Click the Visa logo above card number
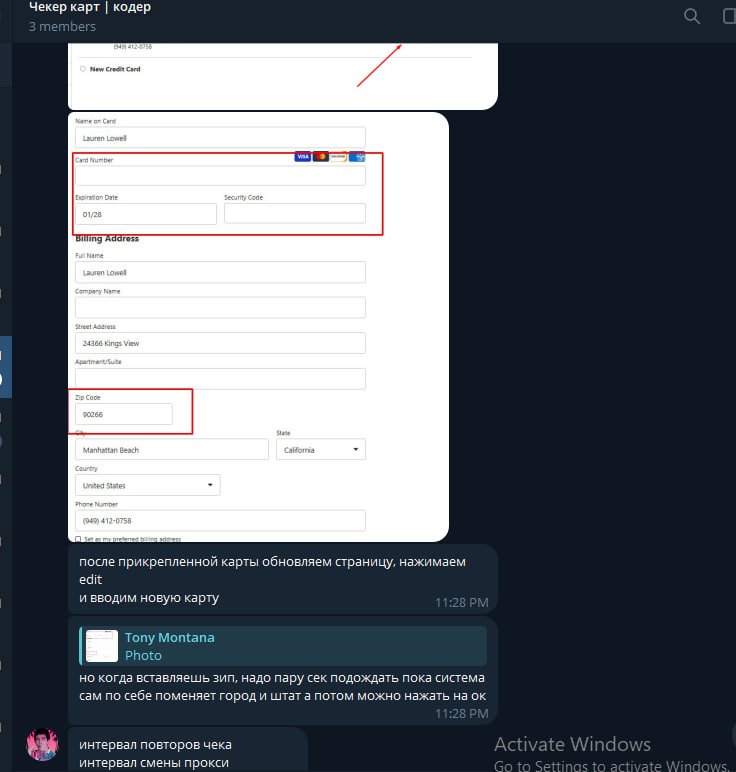Image resolution: width=736 pixels, height=772 pixels. [302, 157]
